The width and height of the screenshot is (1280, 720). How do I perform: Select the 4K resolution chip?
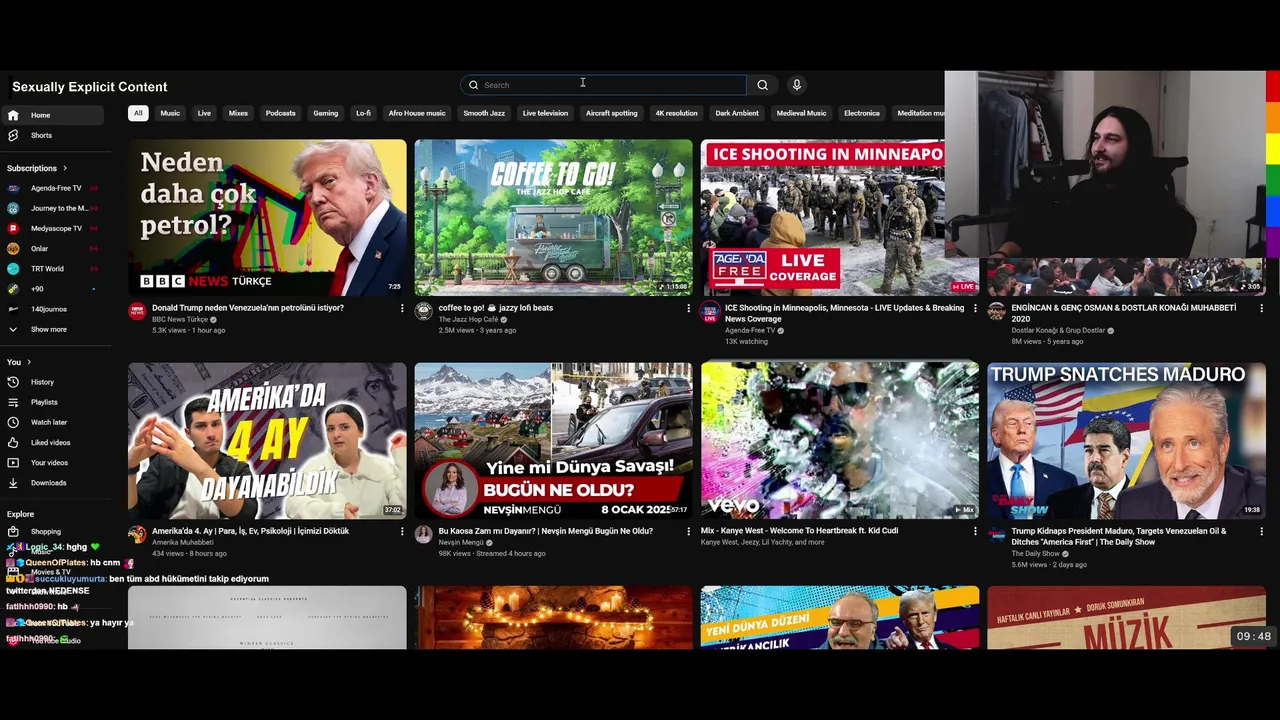coord(676,113)
